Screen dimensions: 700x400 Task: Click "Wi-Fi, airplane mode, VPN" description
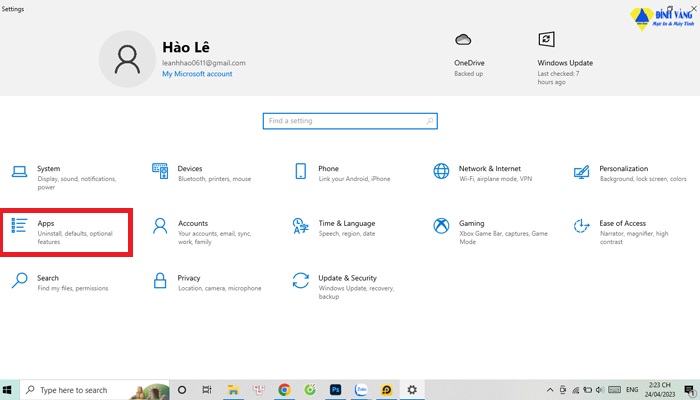496,179
